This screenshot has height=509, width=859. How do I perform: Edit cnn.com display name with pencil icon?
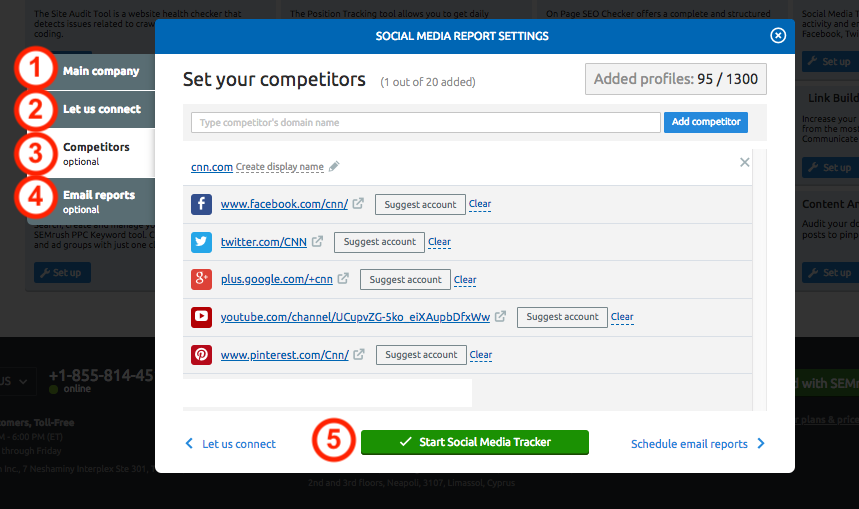pos(334,167)
